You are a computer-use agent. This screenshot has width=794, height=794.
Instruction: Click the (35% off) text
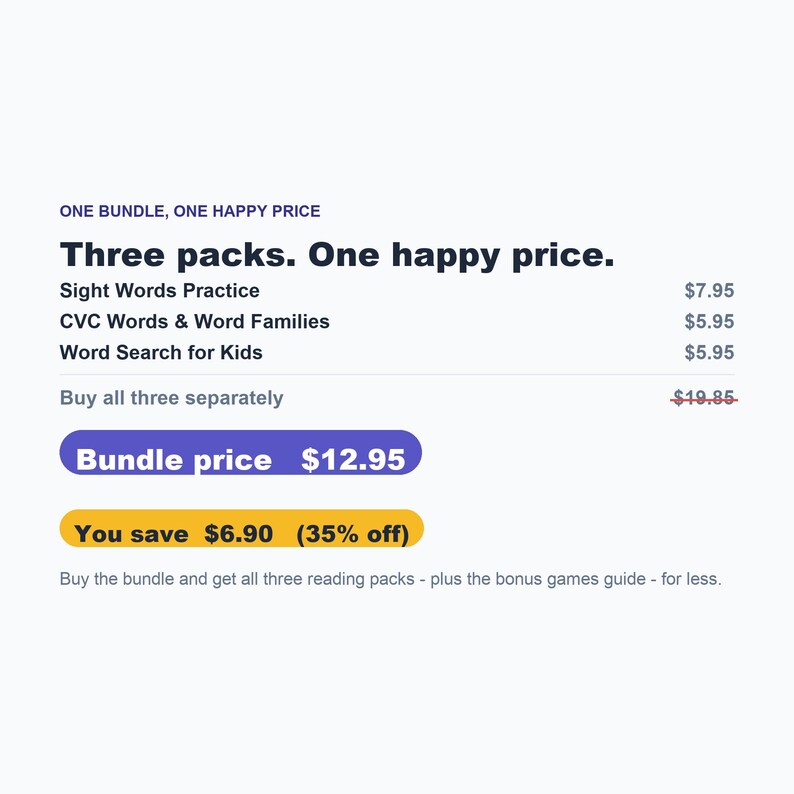pos(352,534)
